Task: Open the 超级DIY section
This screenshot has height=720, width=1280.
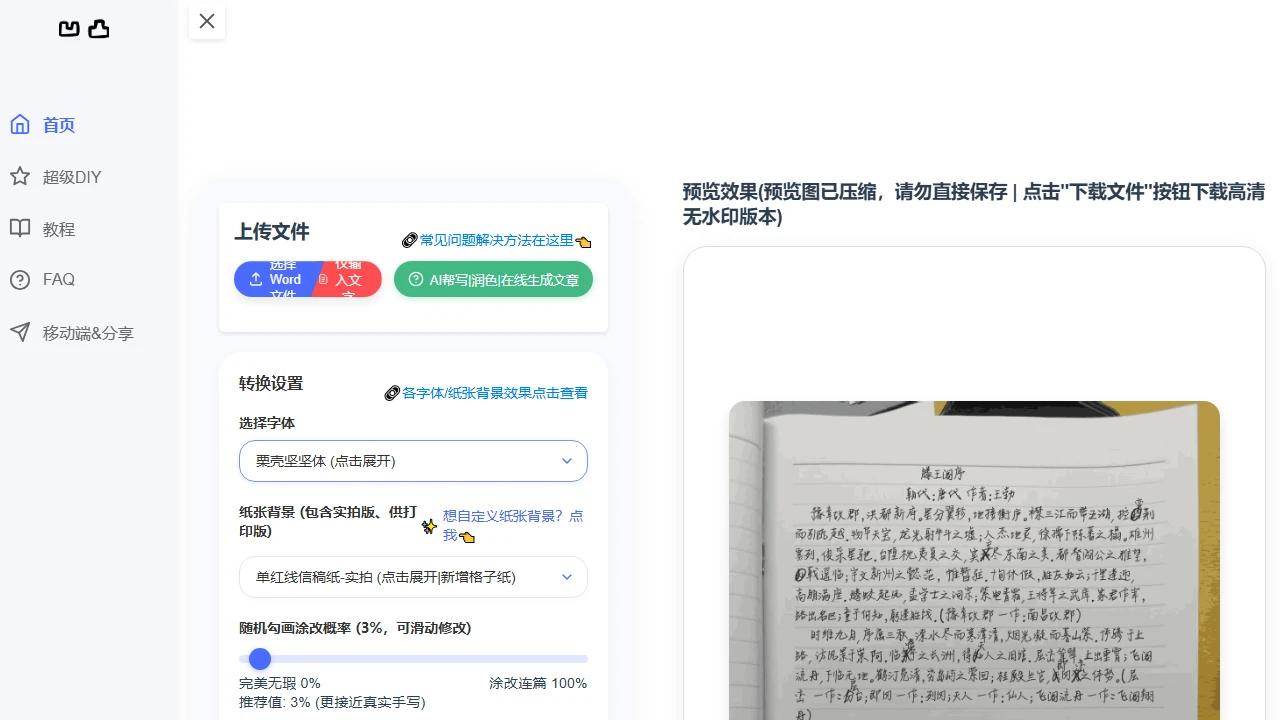Action: click(72, 176)
